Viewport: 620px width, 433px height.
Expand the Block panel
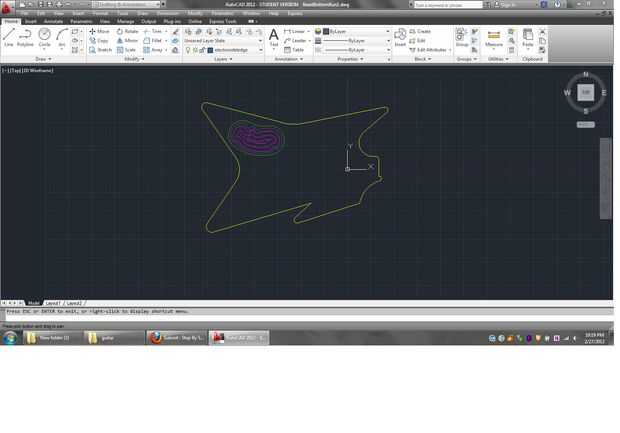tap(423, 59)
